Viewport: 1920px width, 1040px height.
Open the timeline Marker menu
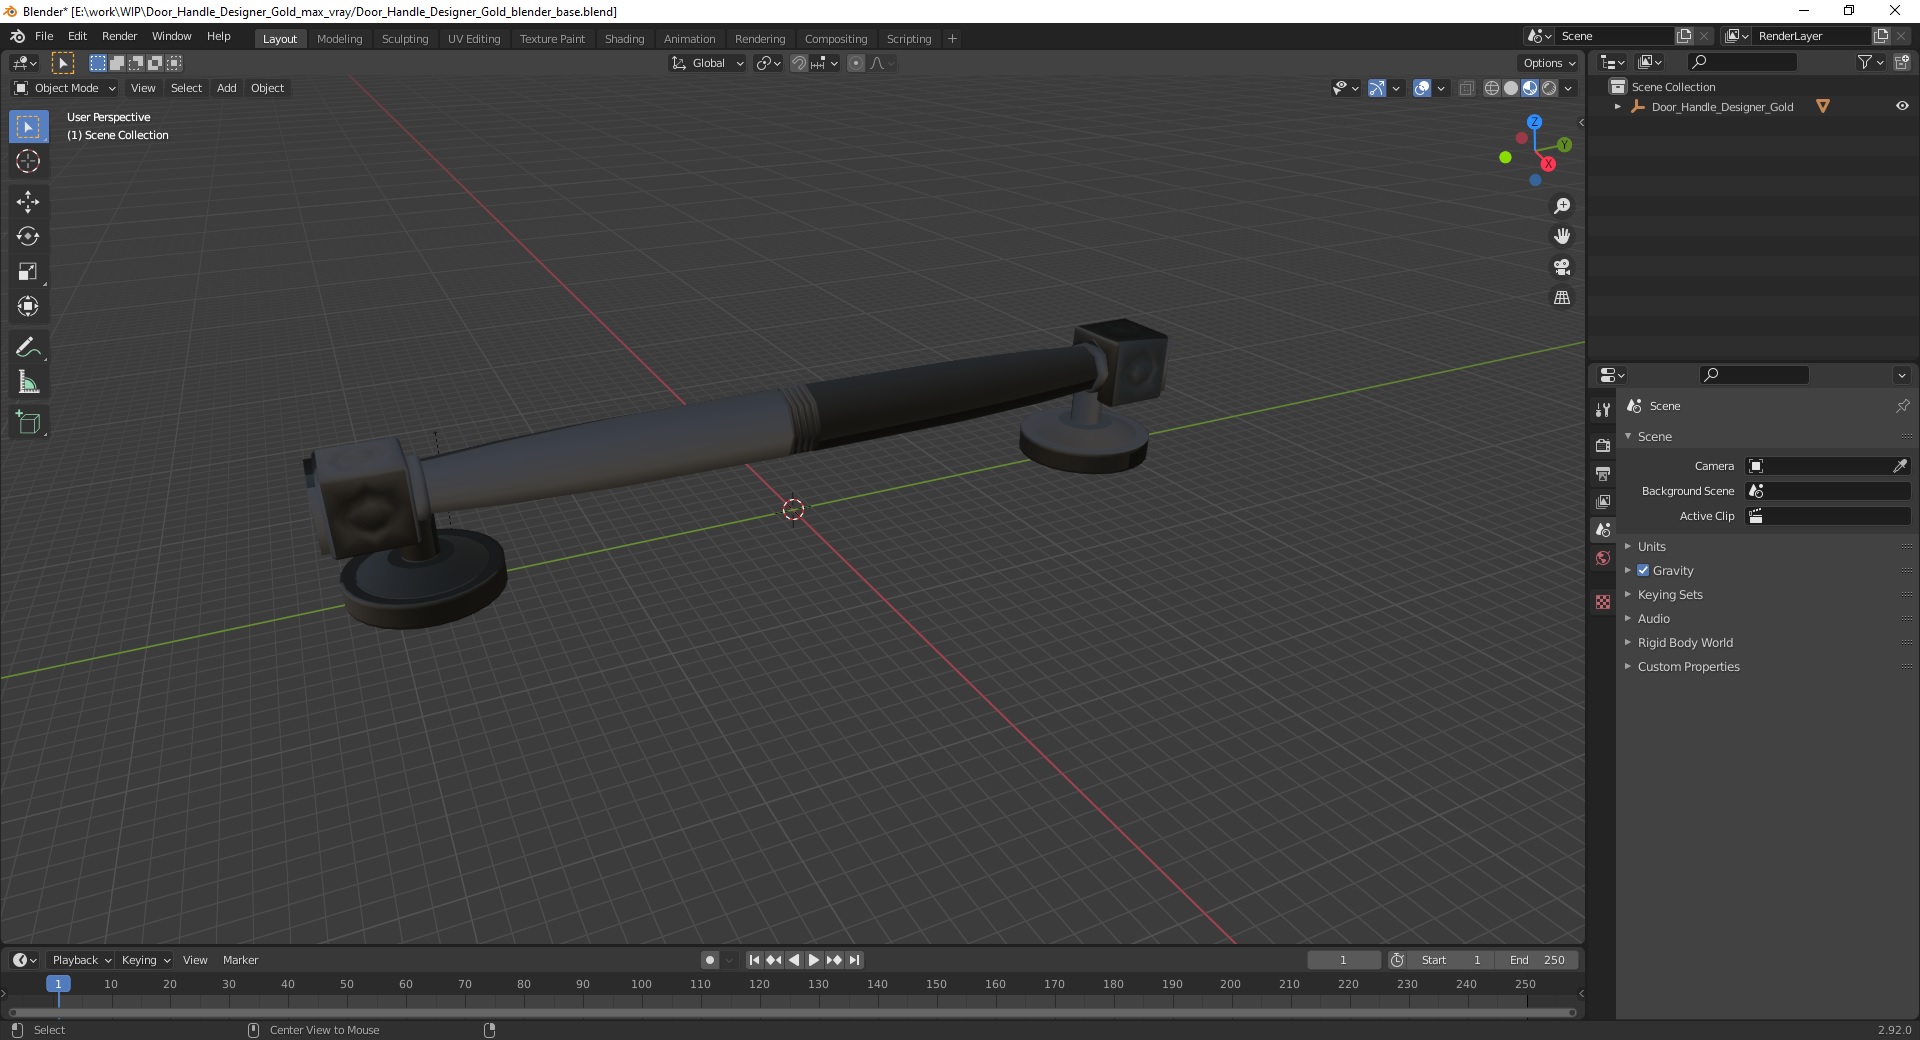click(240, 960)
